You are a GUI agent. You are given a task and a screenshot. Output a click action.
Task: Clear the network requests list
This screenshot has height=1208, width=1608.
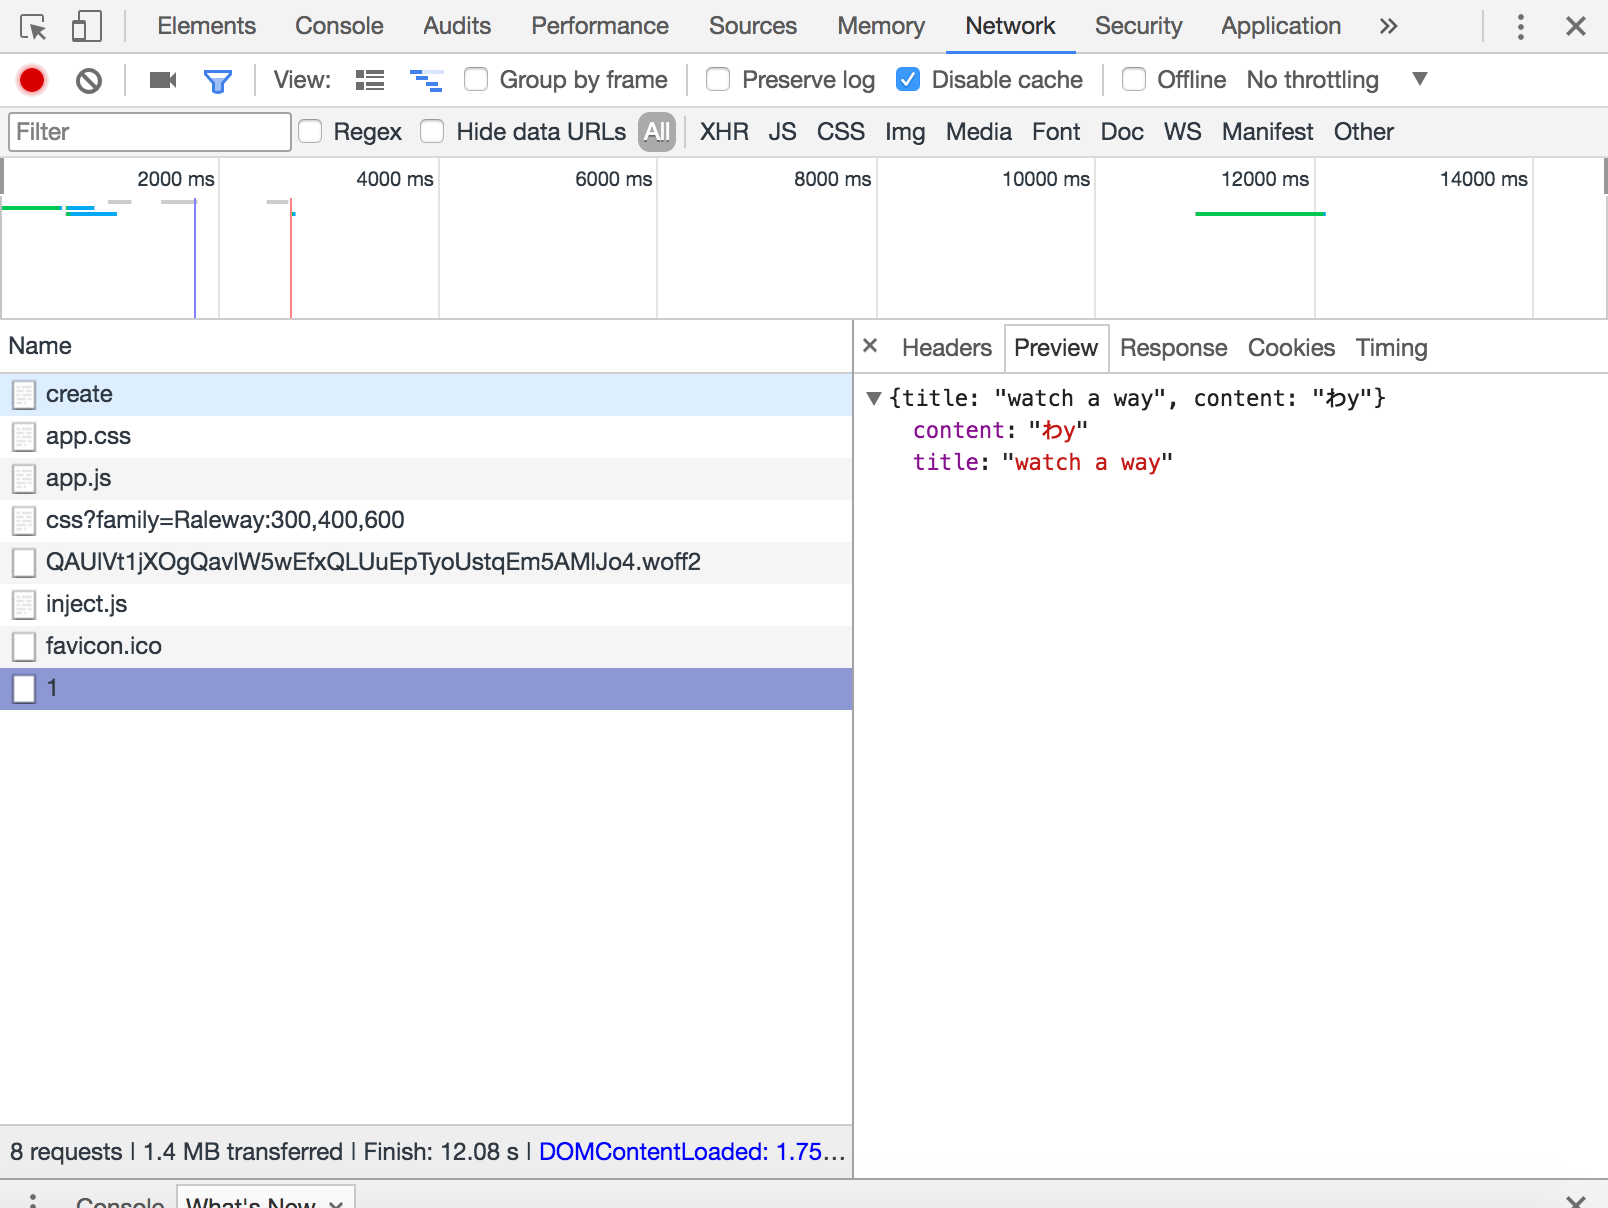tap(88, 80)
